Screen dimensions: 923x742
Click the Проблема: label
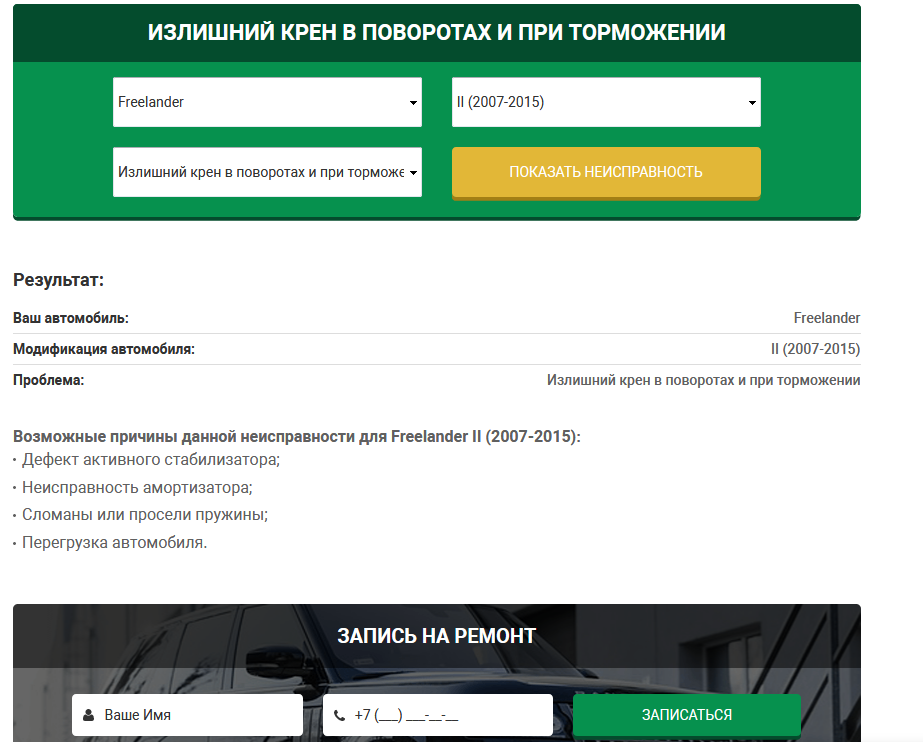(x=48, y=381)
